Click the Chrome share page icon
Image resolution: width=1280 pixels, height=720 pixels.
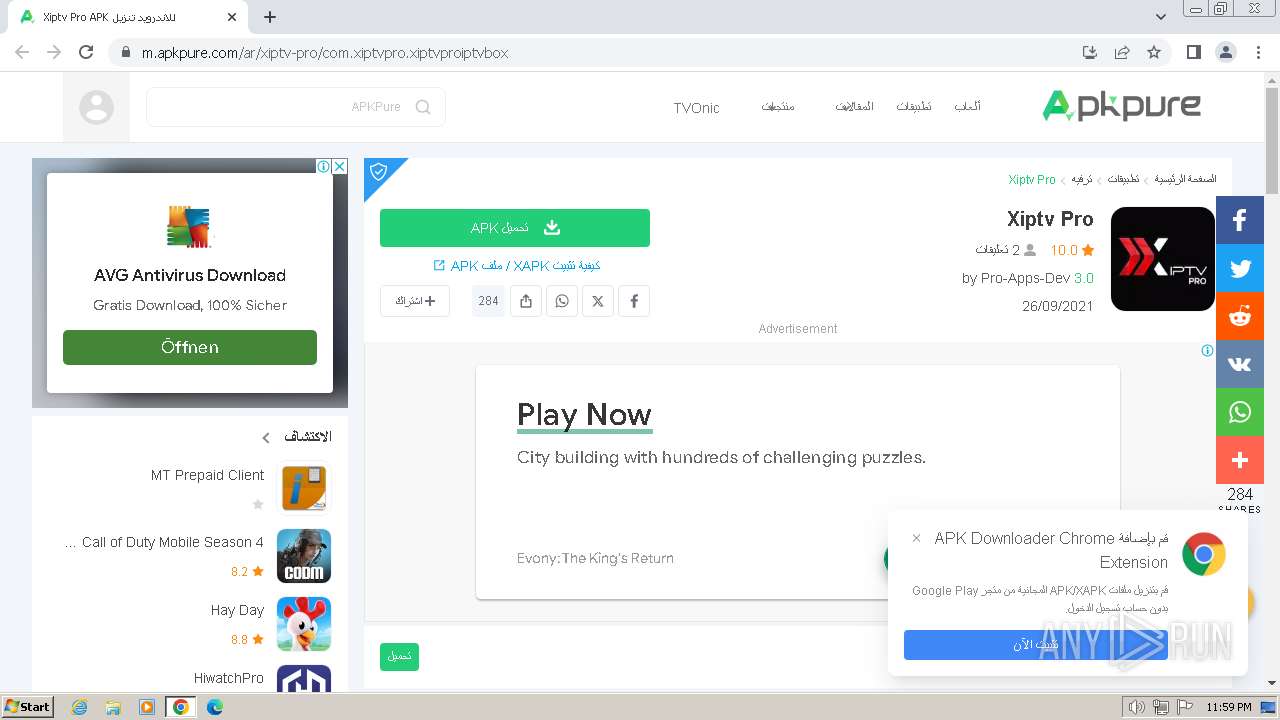[x=1122, y=52]
